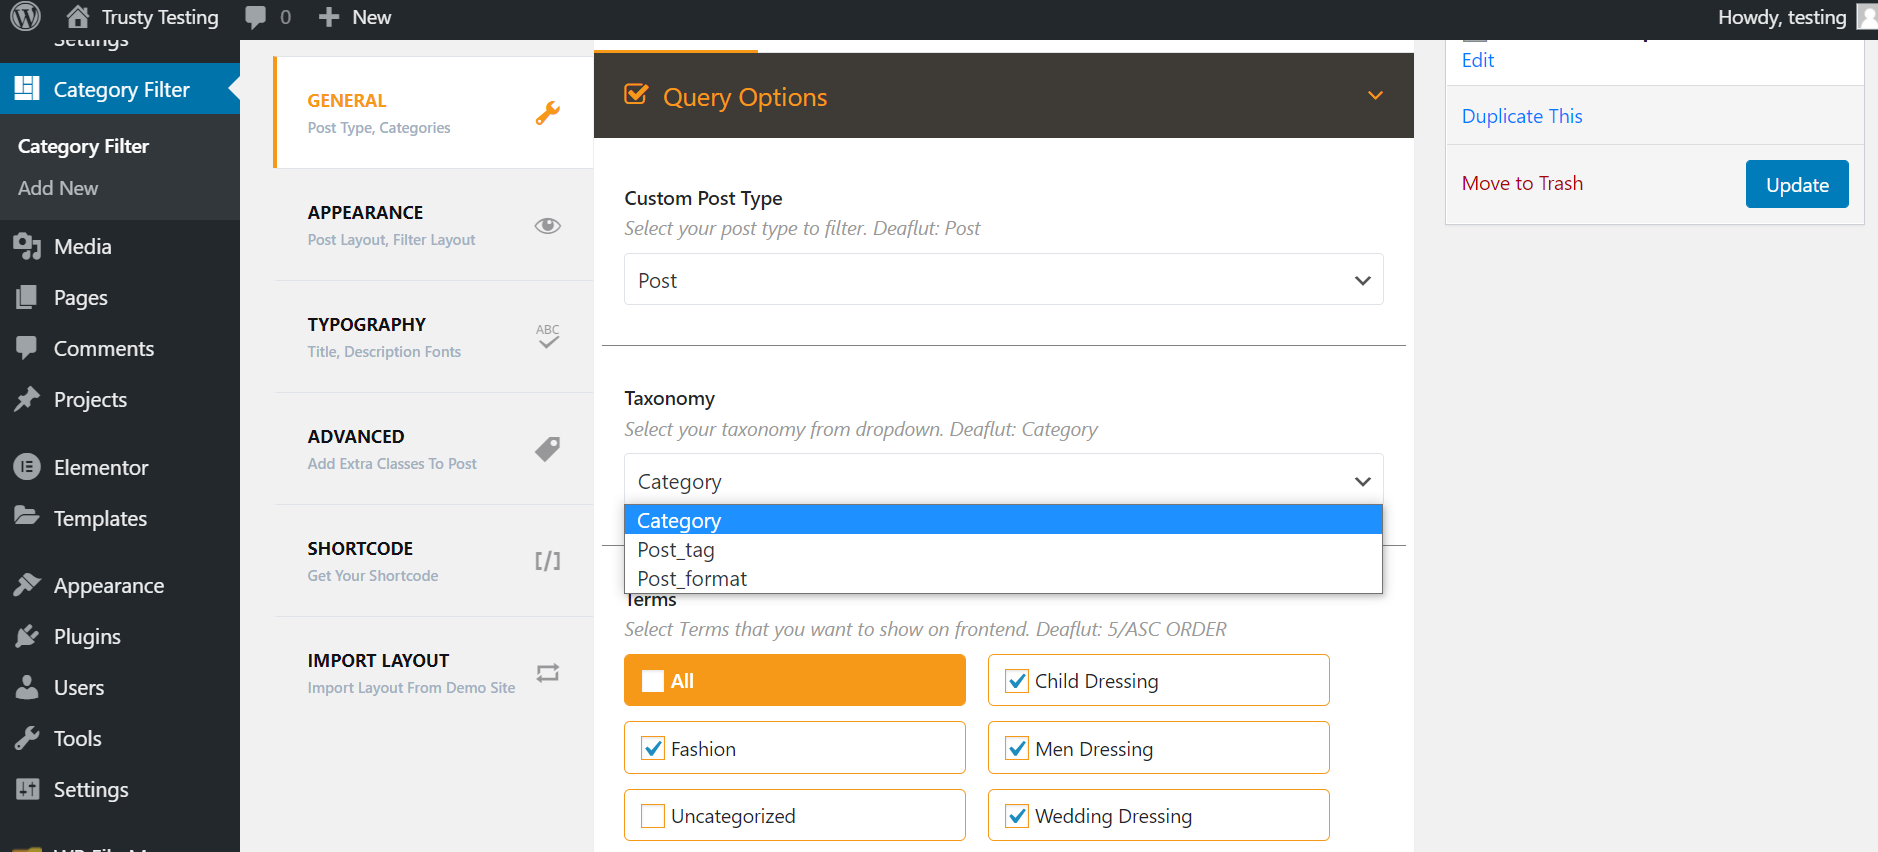Click the WordPress logo icon

coord(26,17)
